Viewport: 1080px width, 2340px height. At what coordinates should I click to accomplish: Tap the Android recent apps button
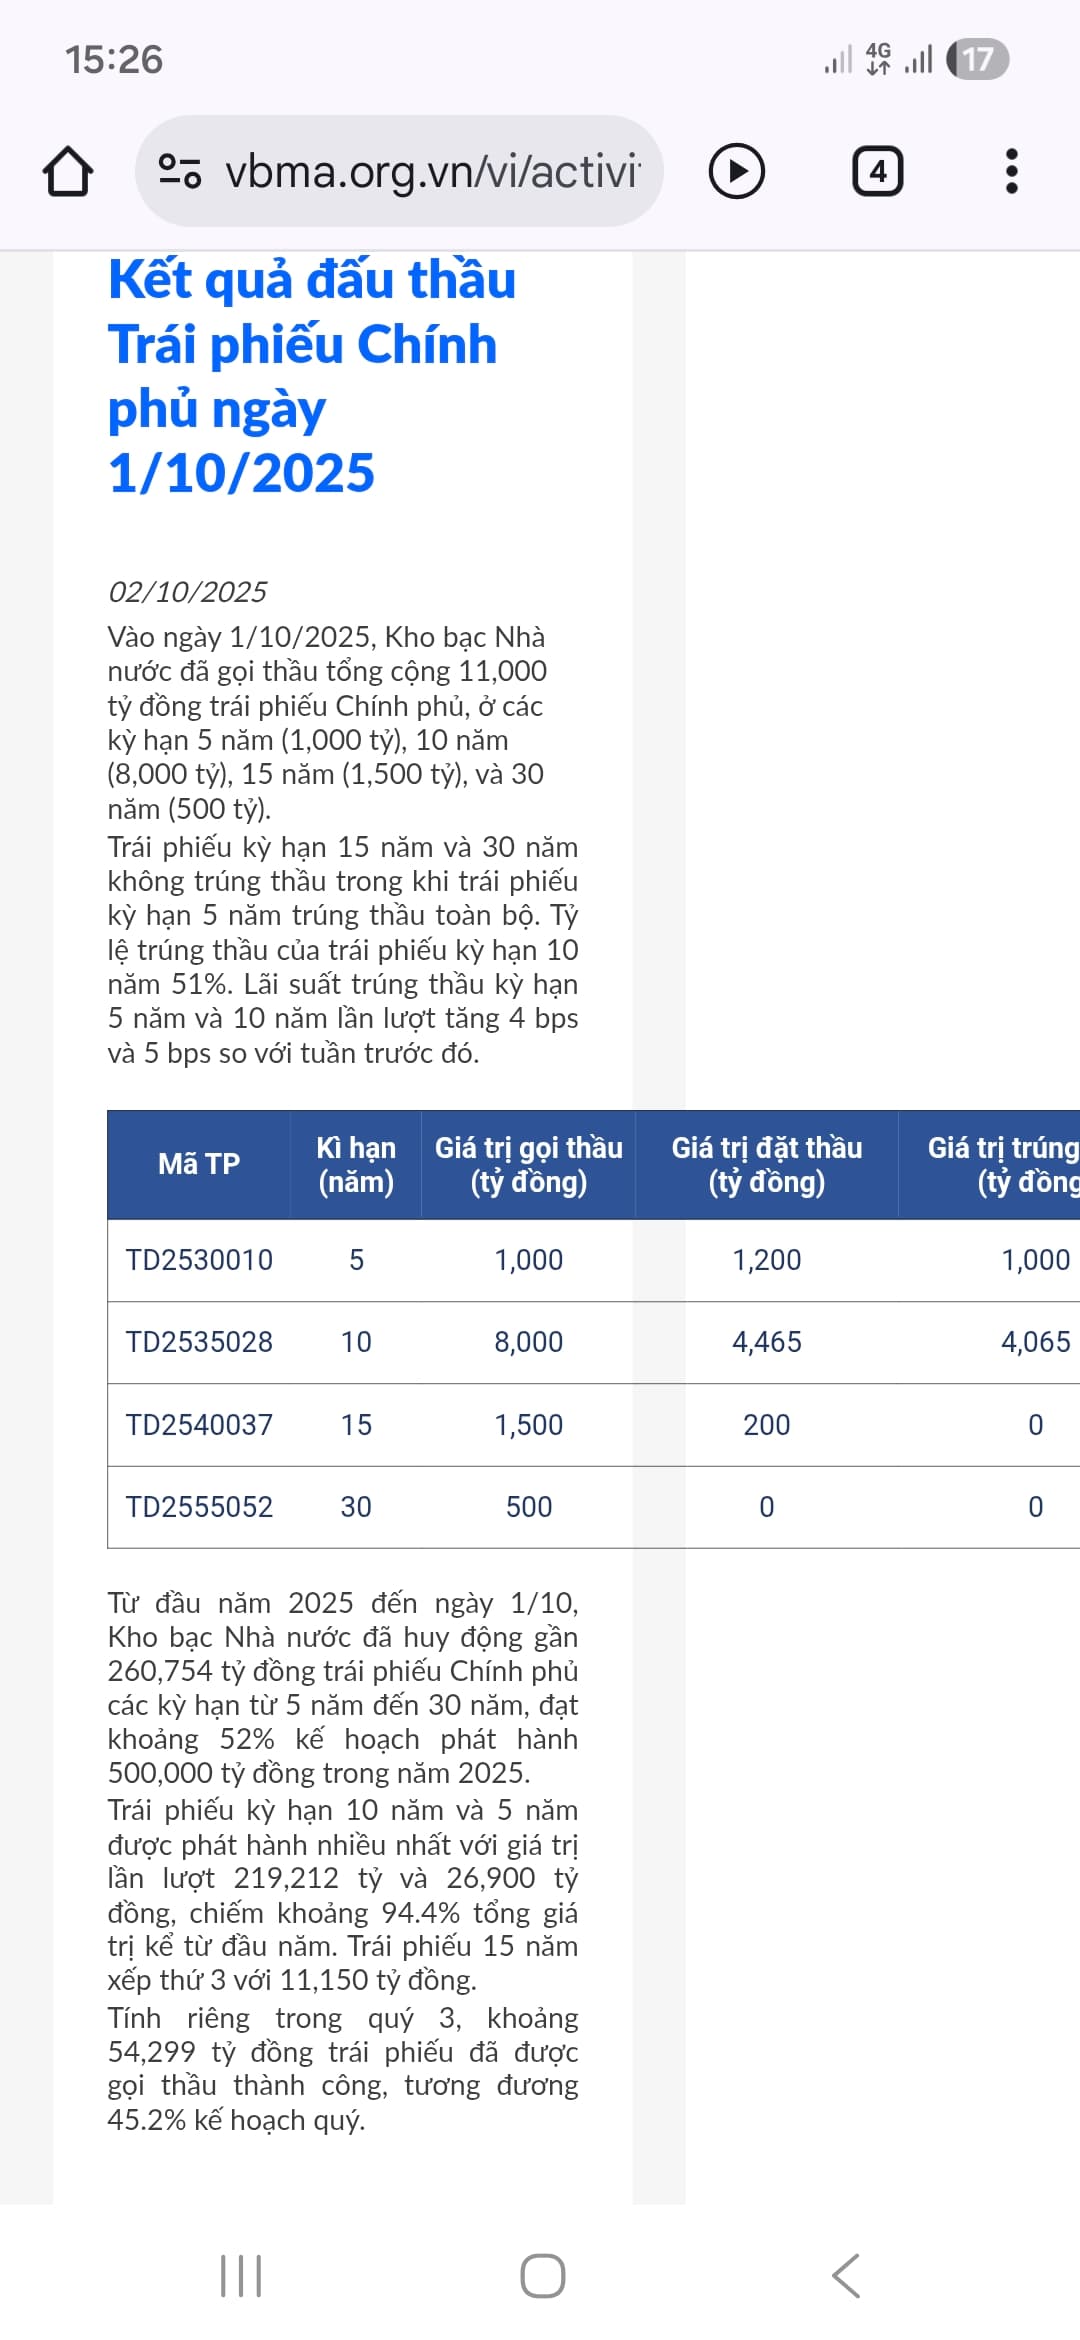pyautogui.click(x=241, y=2275)
